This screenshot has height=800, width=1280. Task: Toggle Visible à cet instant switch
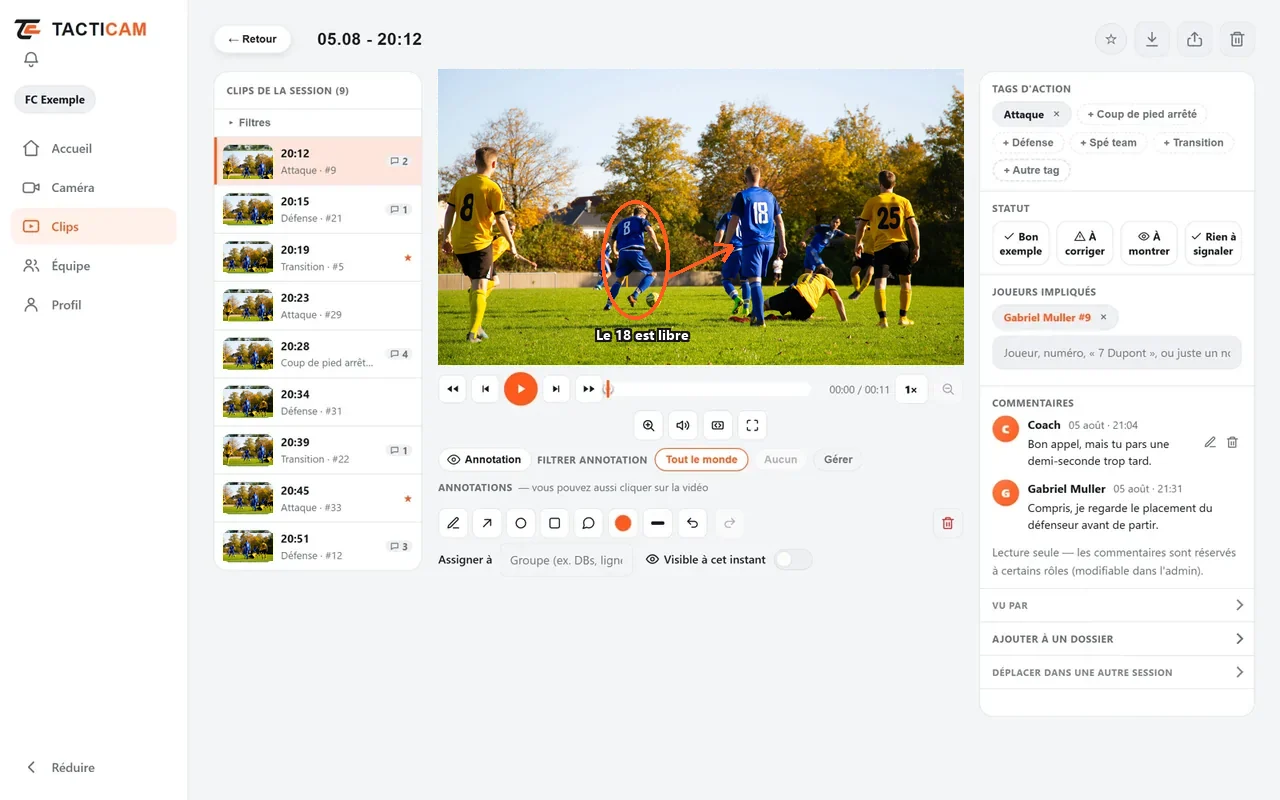793,560
